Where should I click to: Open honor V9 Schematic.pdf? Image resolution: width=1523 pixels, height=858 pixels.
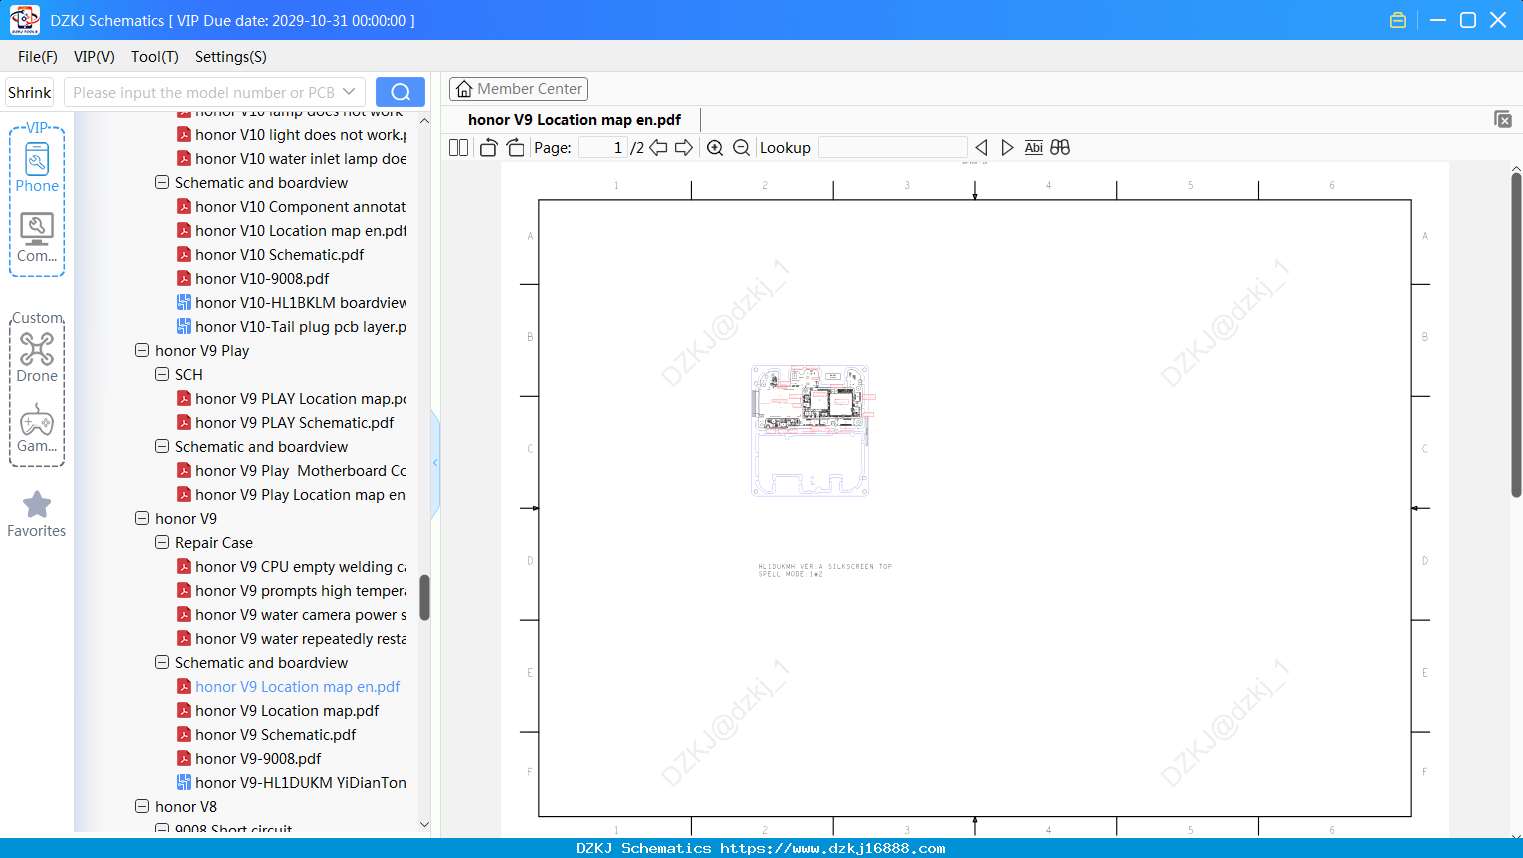276,735
